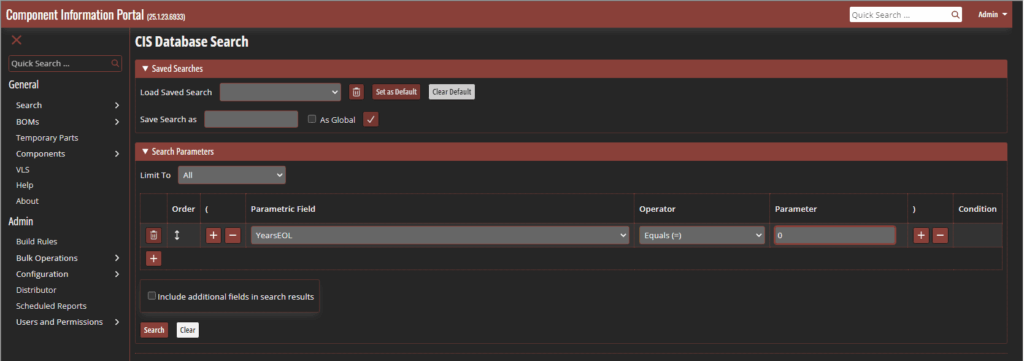Reorder the YearsEOL row with the arrow icon
The height and width of the screenshot is (361, 1024).
176,235
